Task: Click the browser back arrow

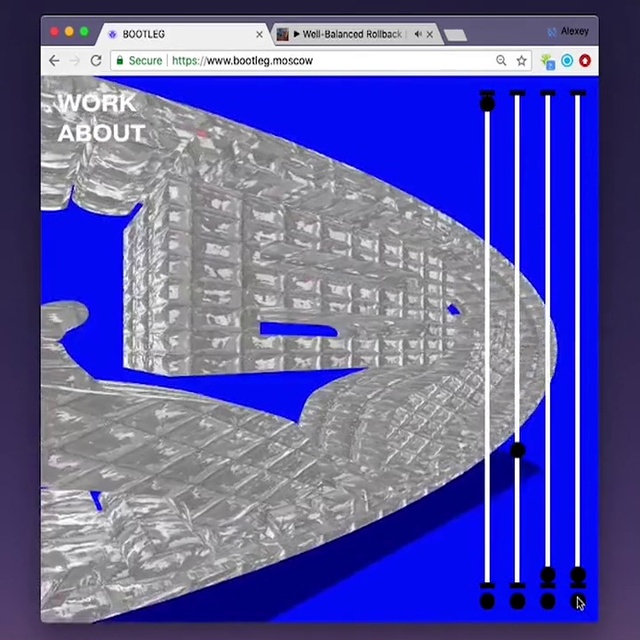Action: (53, 61)
